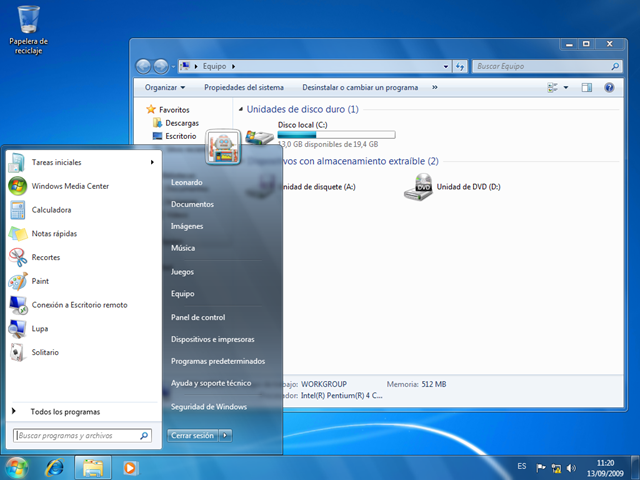
Task: Click the Action Center flag tray icon
Action: pos(540,468)
